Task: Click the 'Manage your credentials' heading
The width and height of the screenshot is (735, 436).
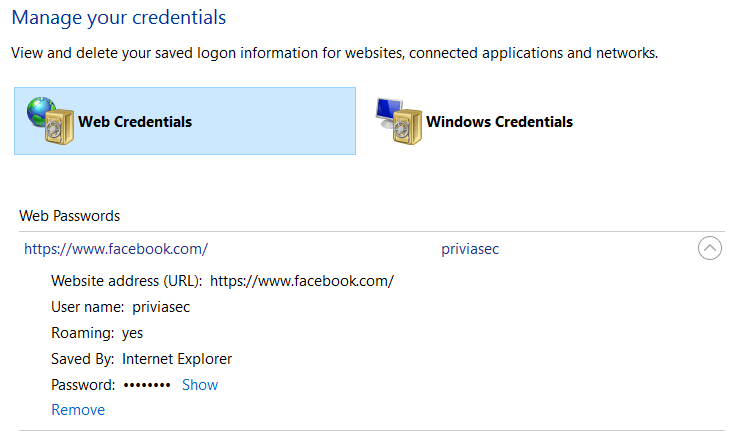Action: point(119,18)
